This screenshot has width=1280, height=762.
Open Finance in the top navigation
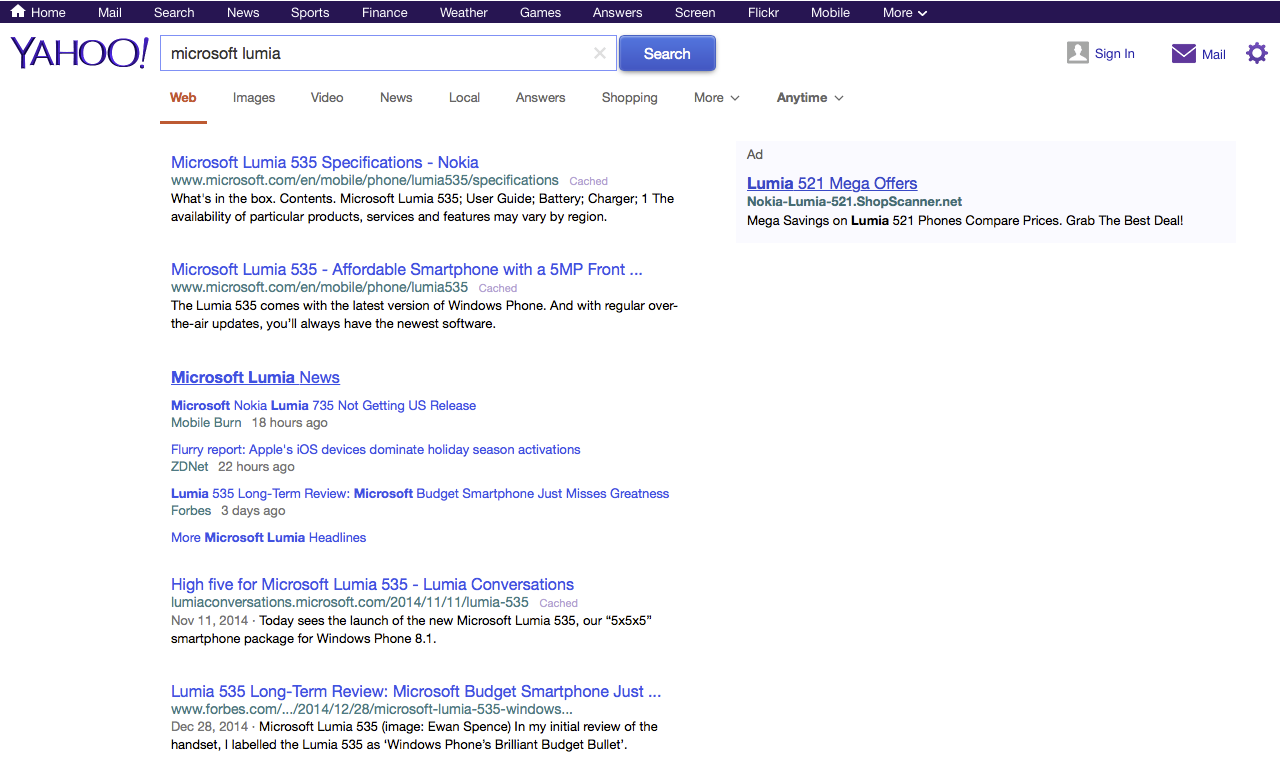tap(384, 13)
